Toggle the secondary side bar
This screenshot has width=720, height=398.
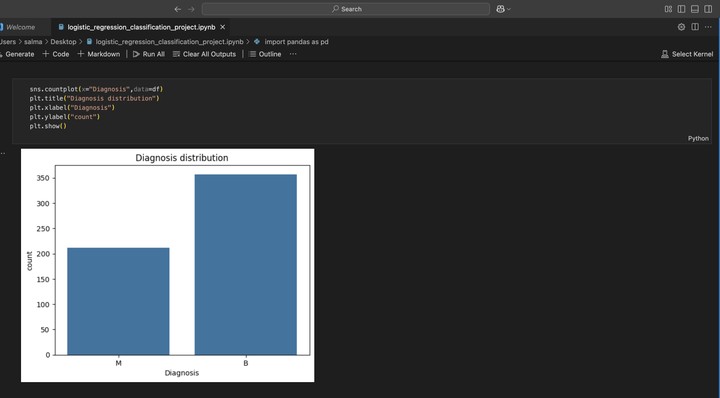[x=708, y=9]
